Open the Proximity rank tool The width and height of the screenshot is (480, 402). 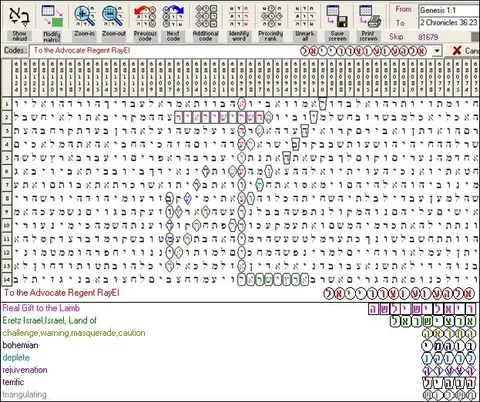point(271,16)
